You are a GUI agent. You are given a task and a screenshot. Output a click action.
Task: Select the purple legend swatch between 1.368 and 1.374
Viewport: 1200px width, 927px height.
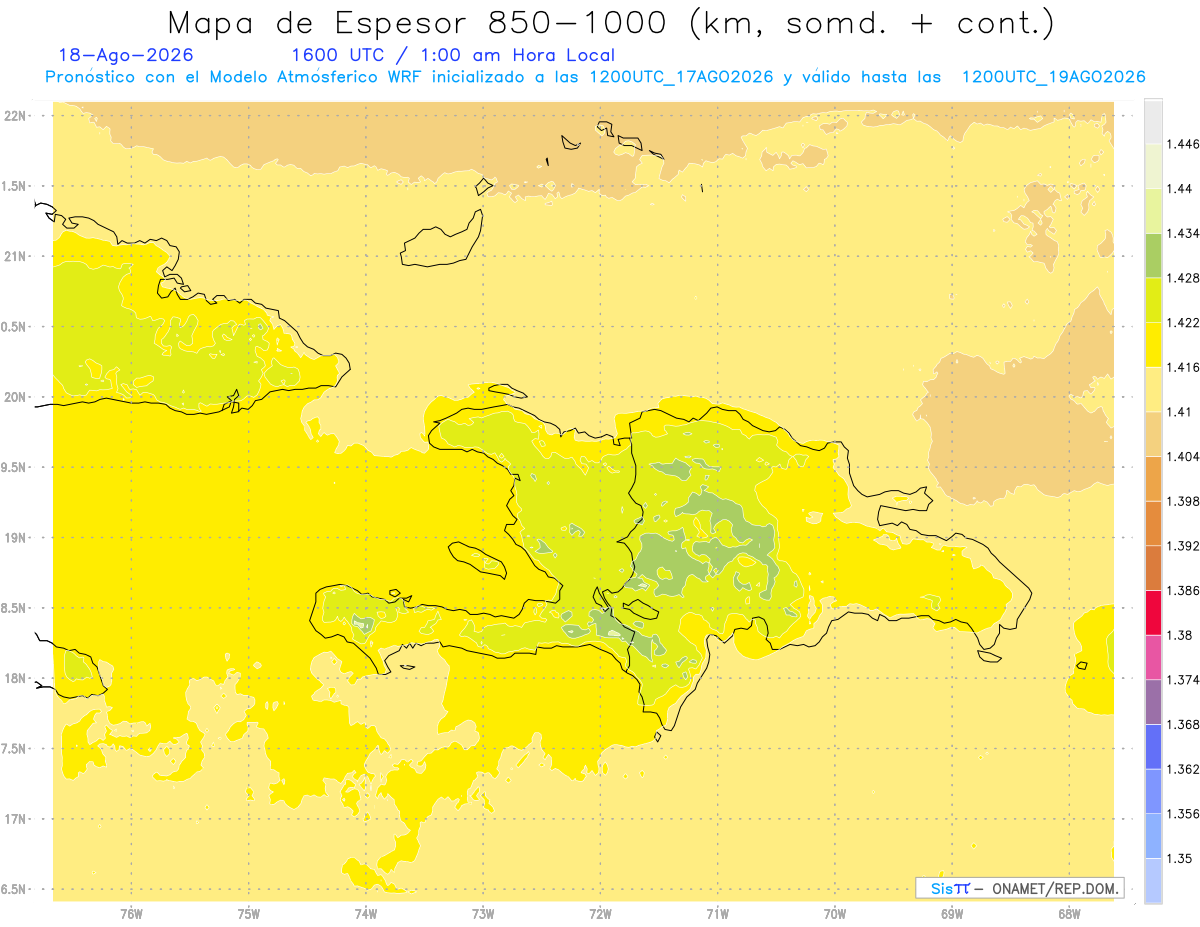pos(1153,702)
